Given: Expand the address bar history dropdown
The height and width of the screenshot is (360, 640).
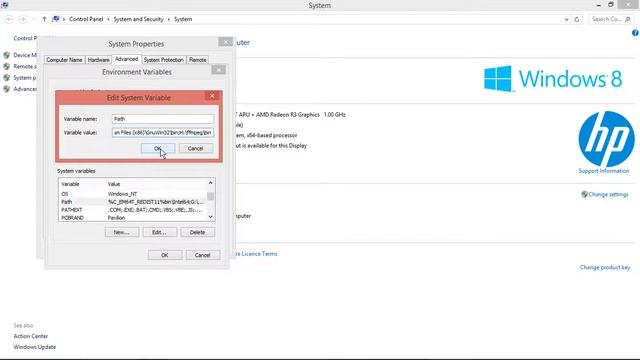Looking at the screenshot, I should (x=567, y=19).
